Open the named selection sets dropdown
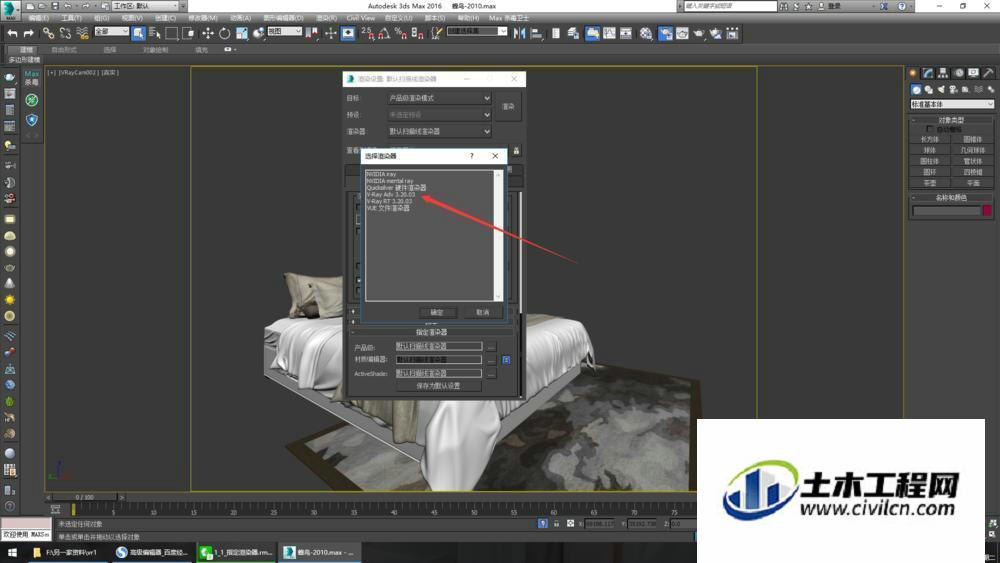 pos(477,31)
